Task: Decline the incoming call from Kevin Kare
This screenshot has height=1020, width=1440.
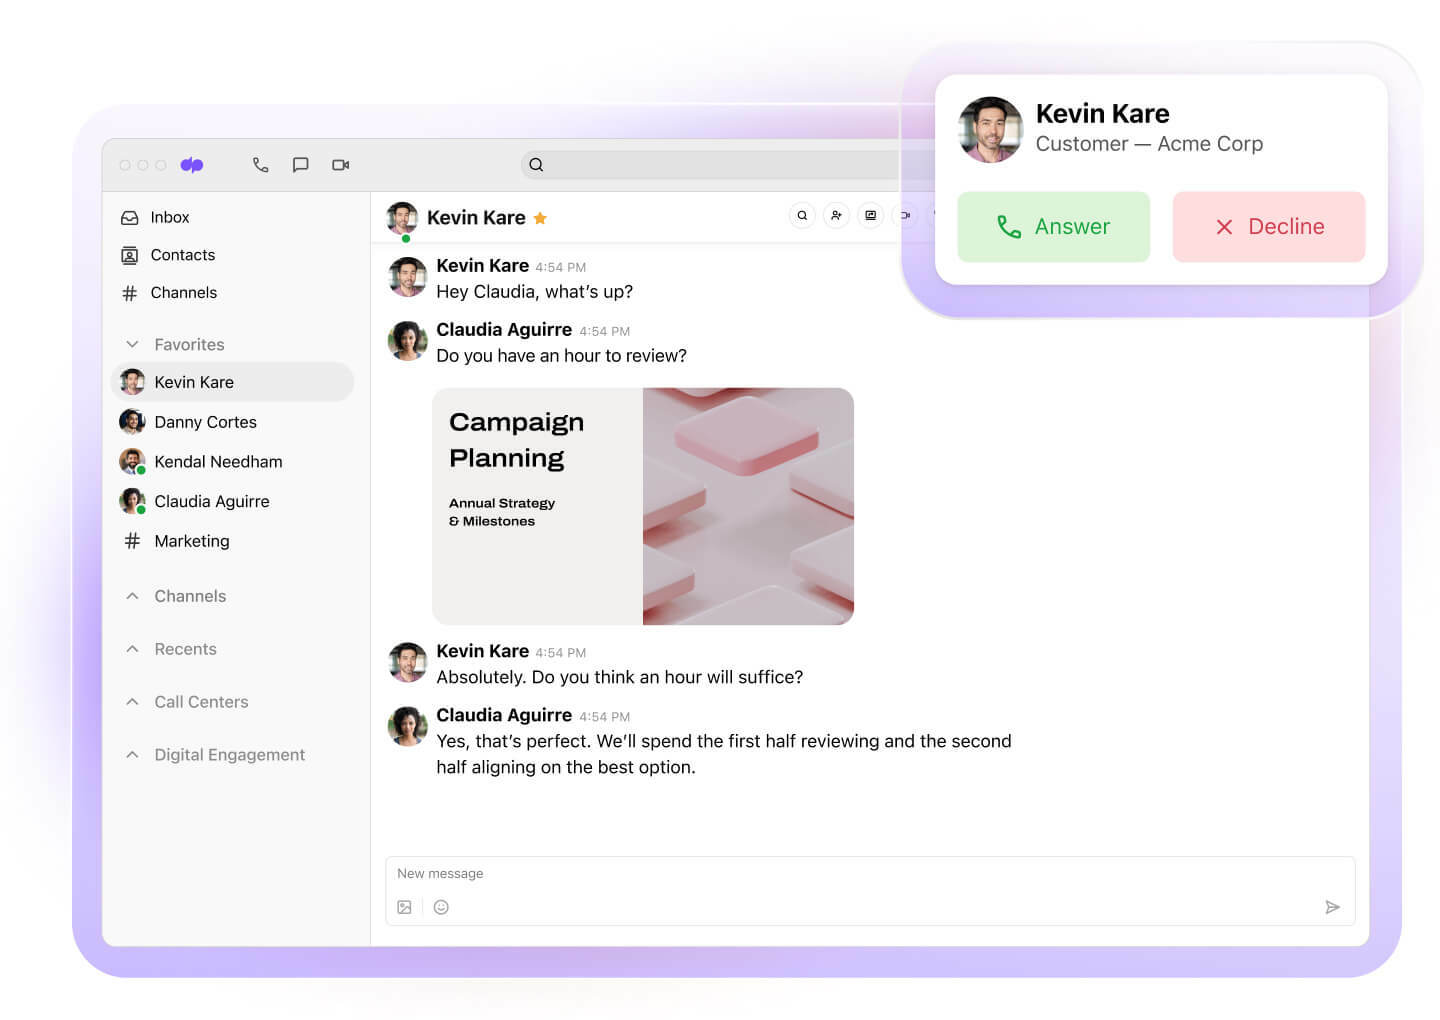Action: pos(1269,227)
